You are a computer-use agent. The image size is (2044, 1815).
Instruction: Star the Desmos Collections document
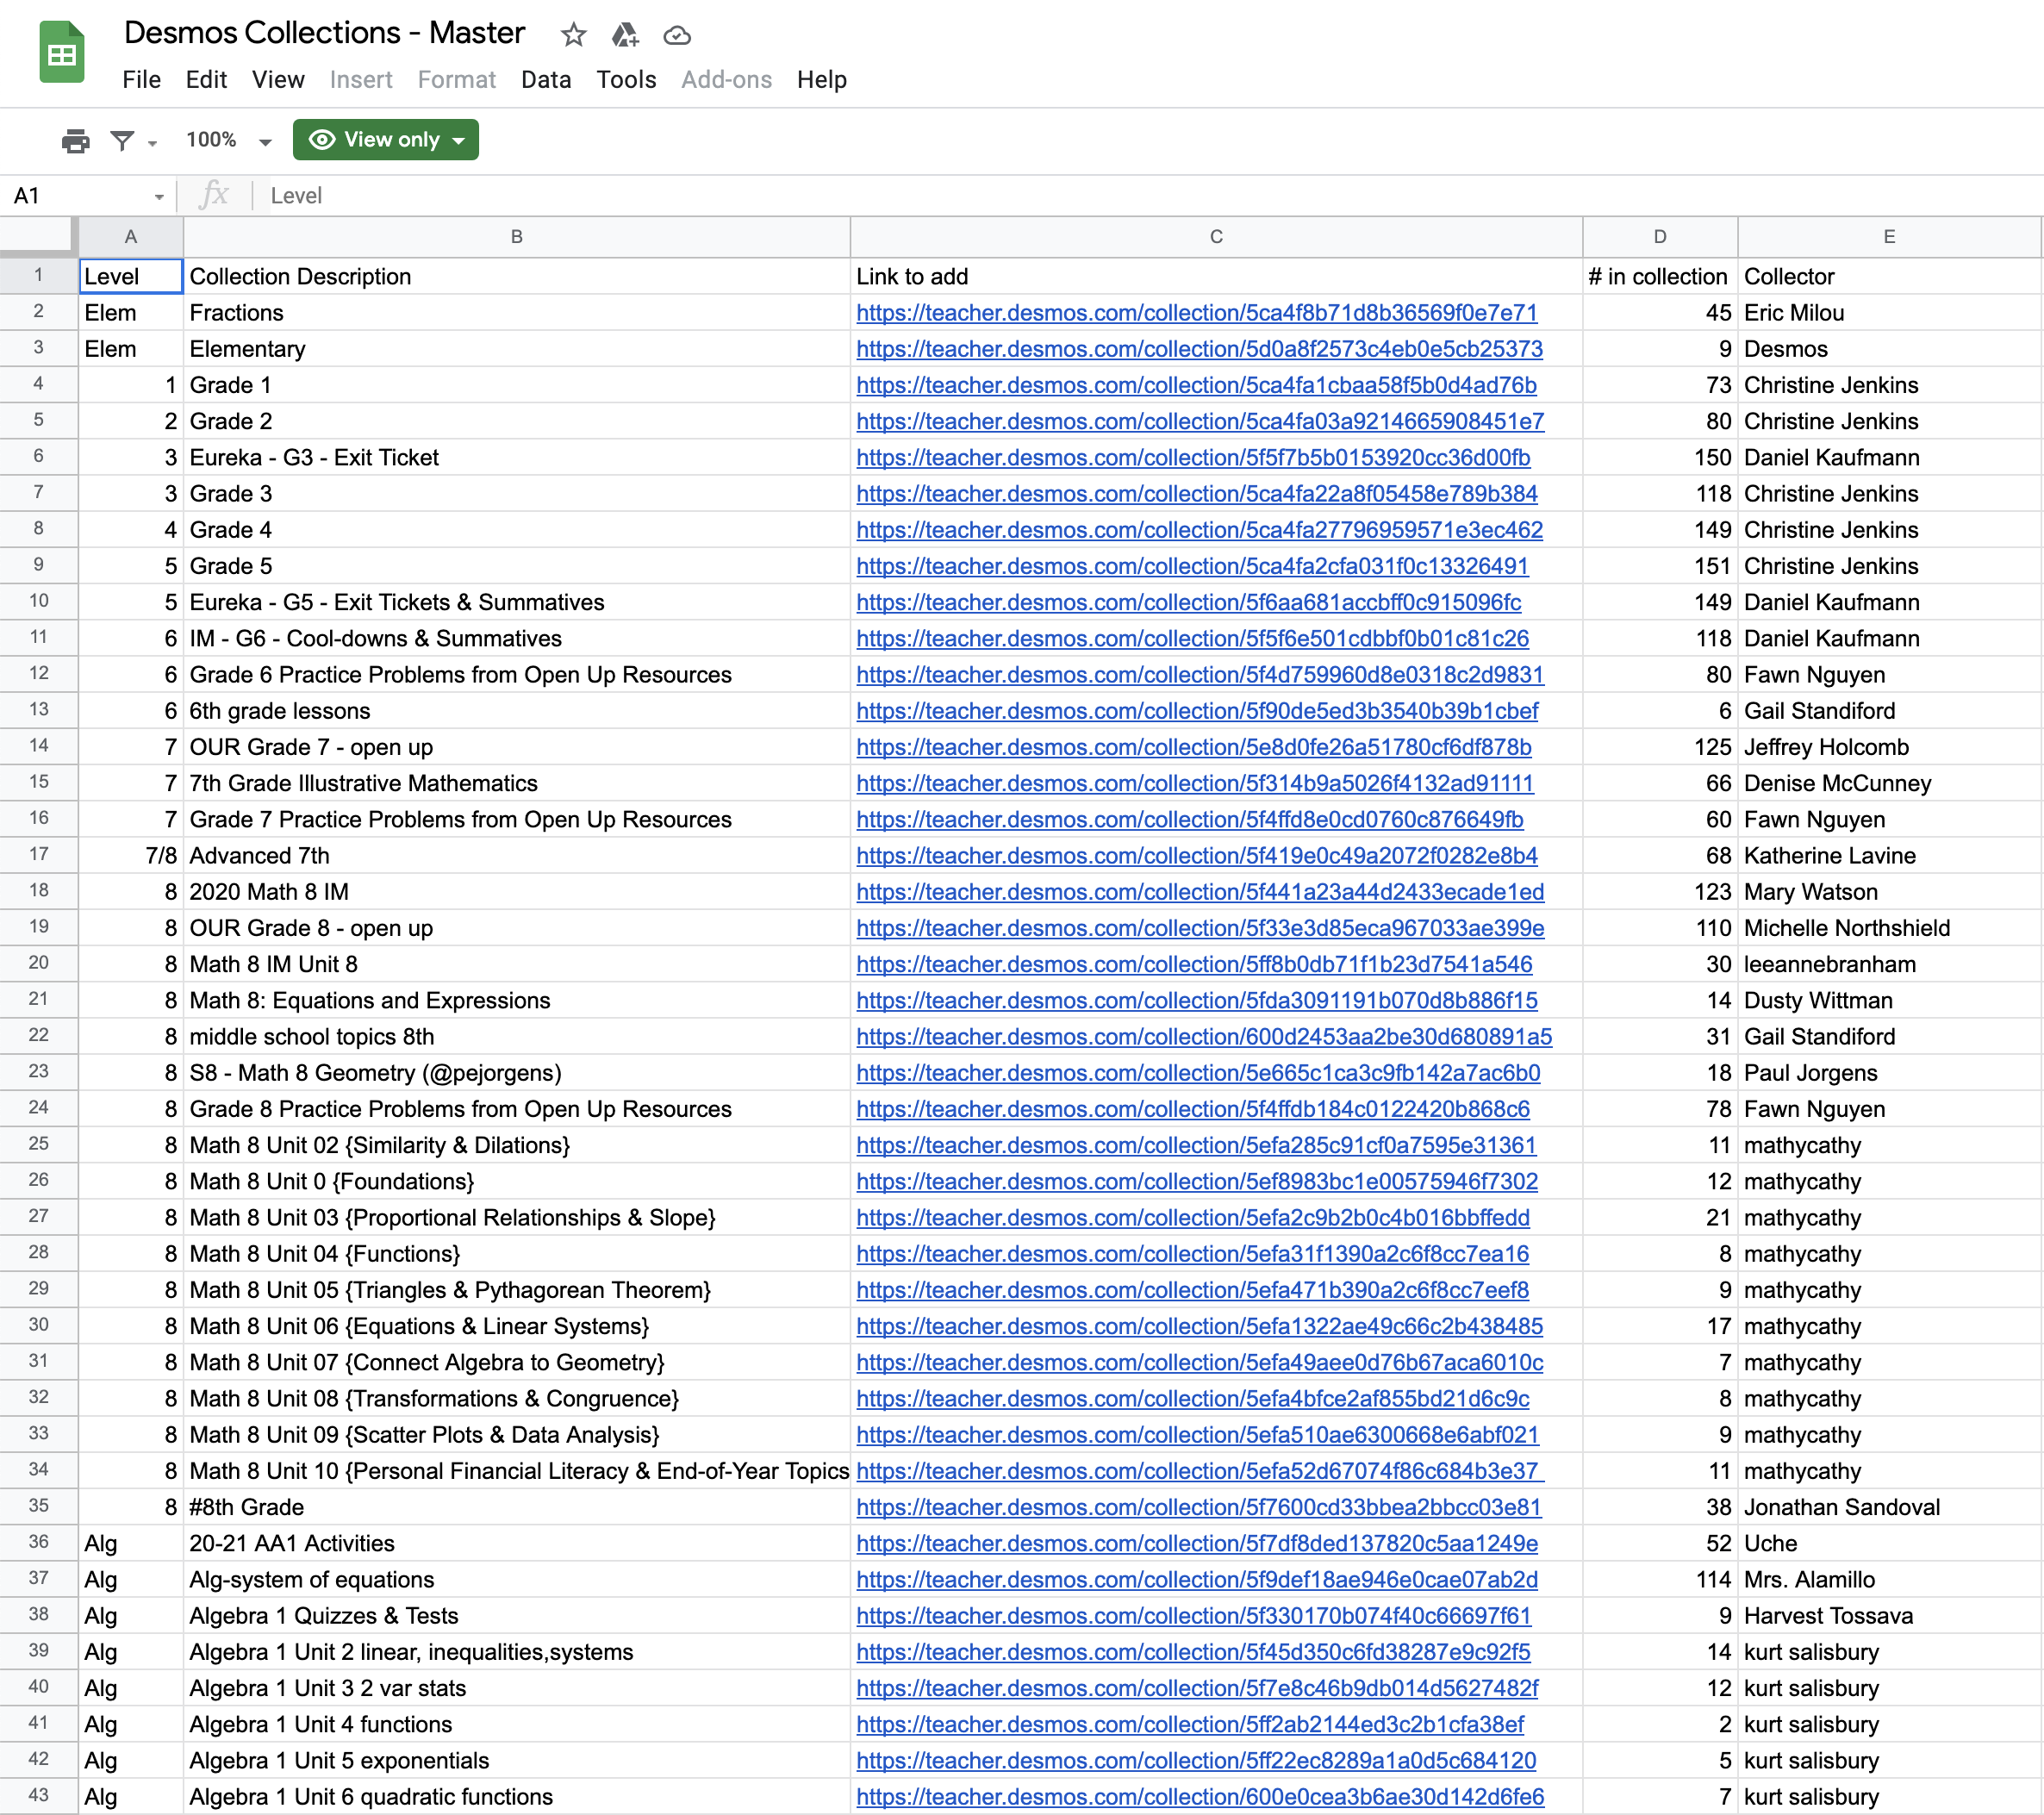573,35
